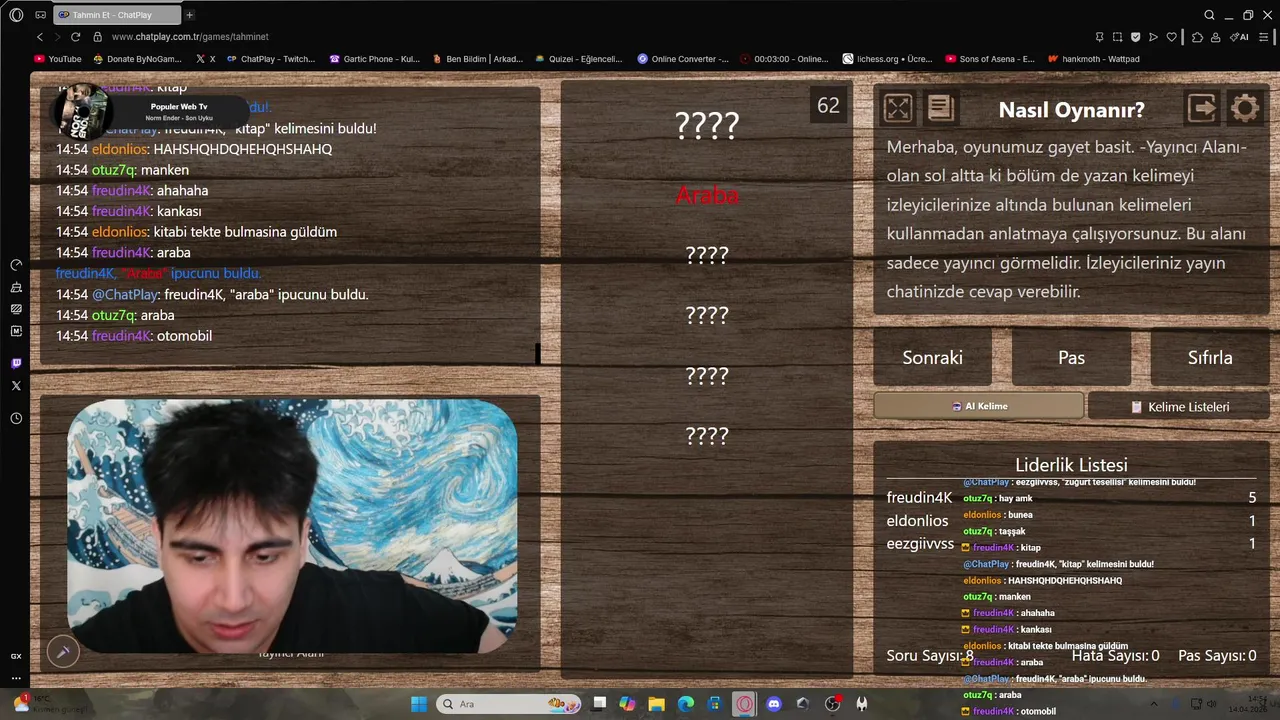This screenshot has height=720, width=1280.
Task: Open the YouTube bookmark
Action: (58, 59)
